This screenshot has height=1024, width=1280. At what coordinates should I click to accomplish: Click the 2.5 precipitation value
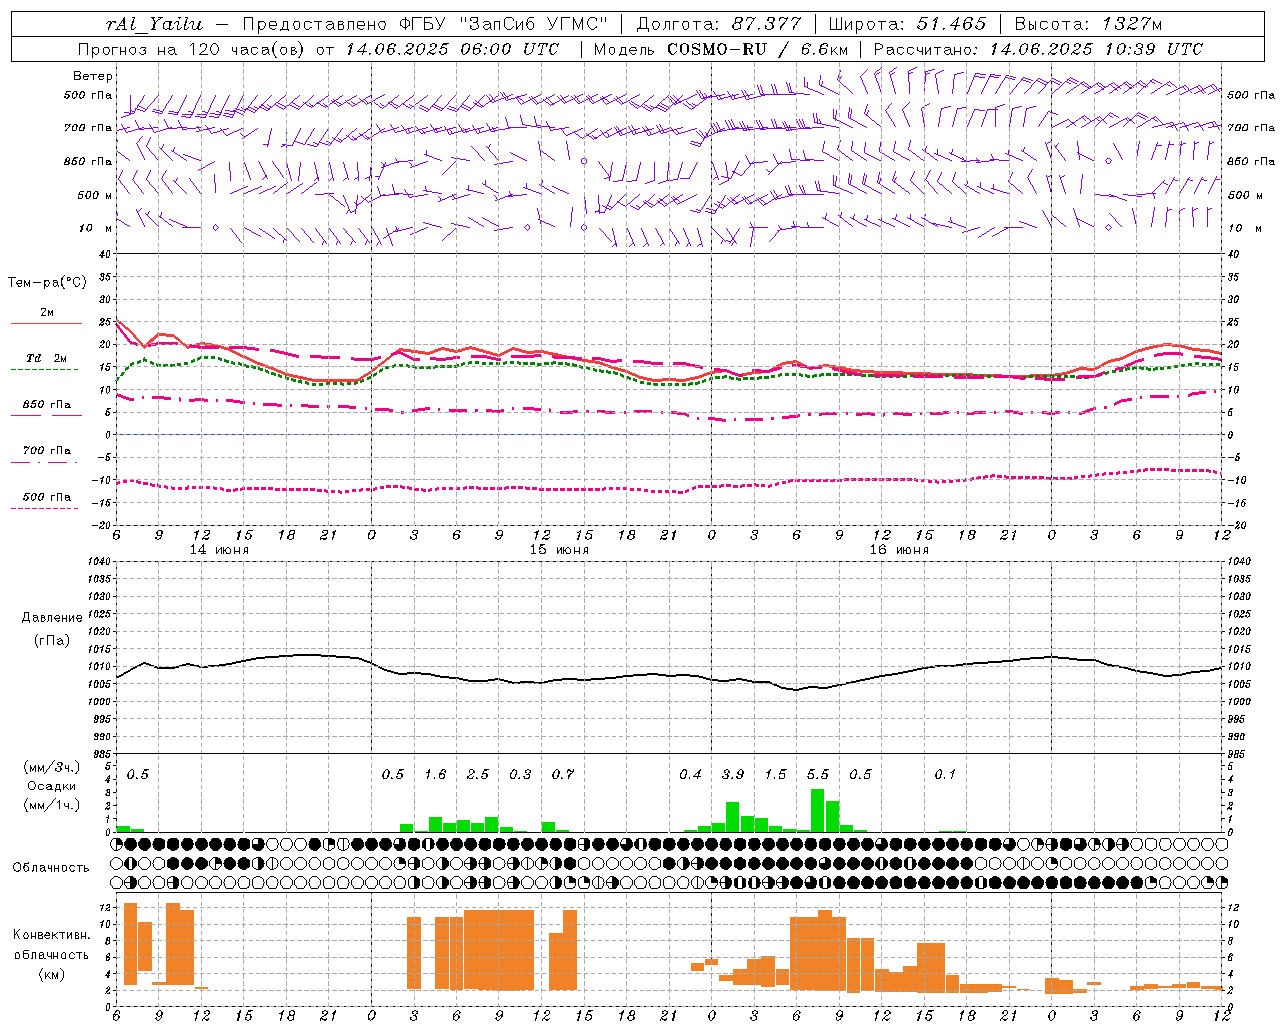pos(478,775)
